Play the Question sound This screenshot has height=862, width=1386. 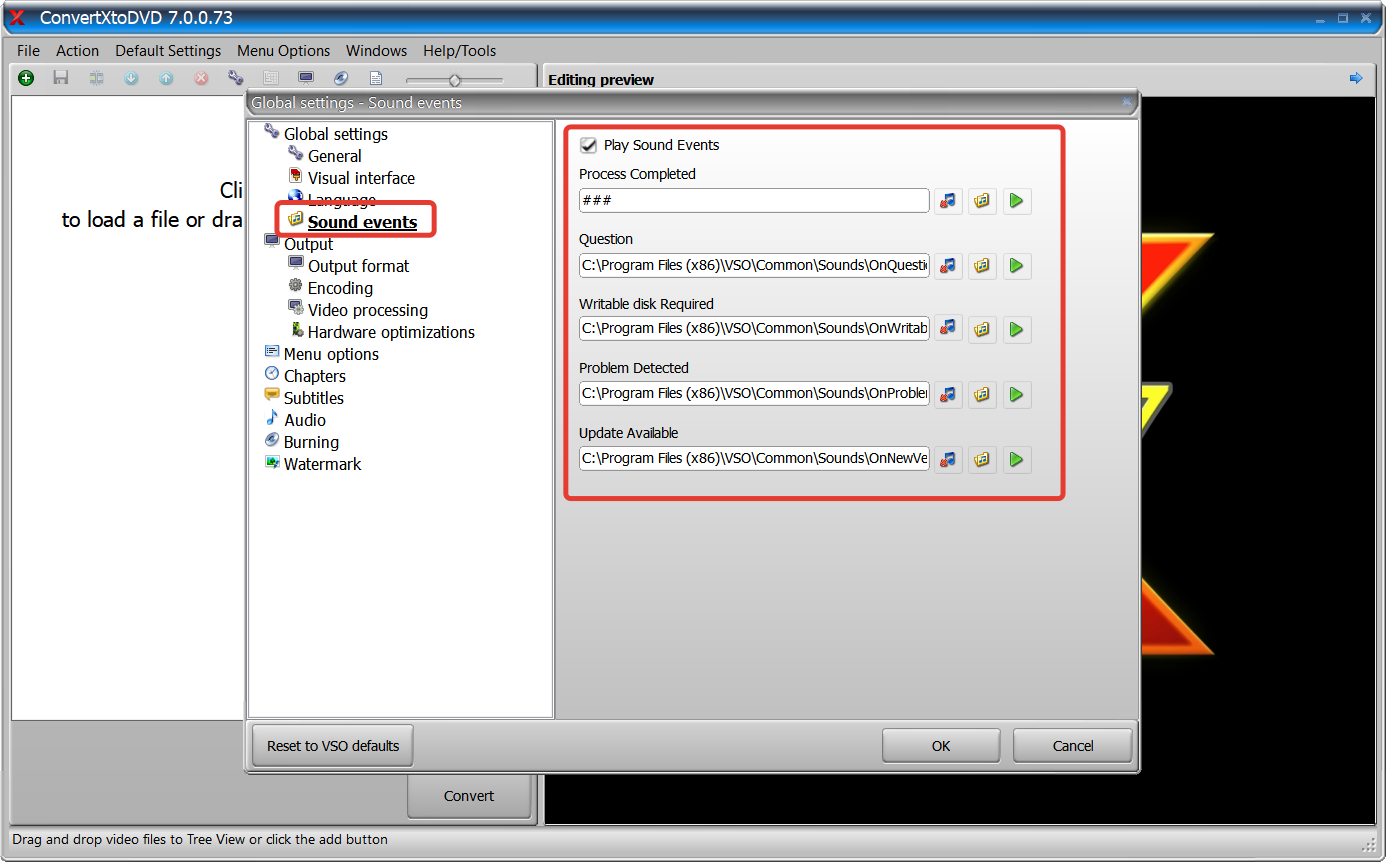(1016, 265)
